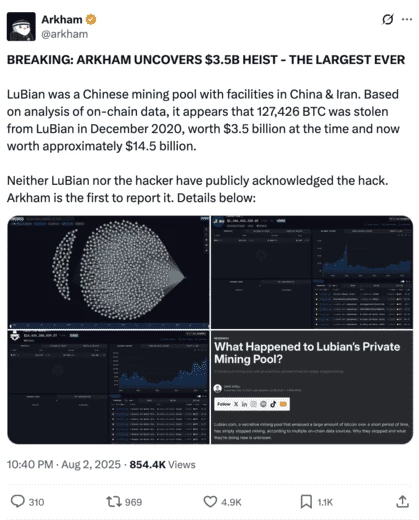Image resolution: width=419 pixels, height=520 pixels.
Task: Like the post with heart icon
Action: (210, 501)
